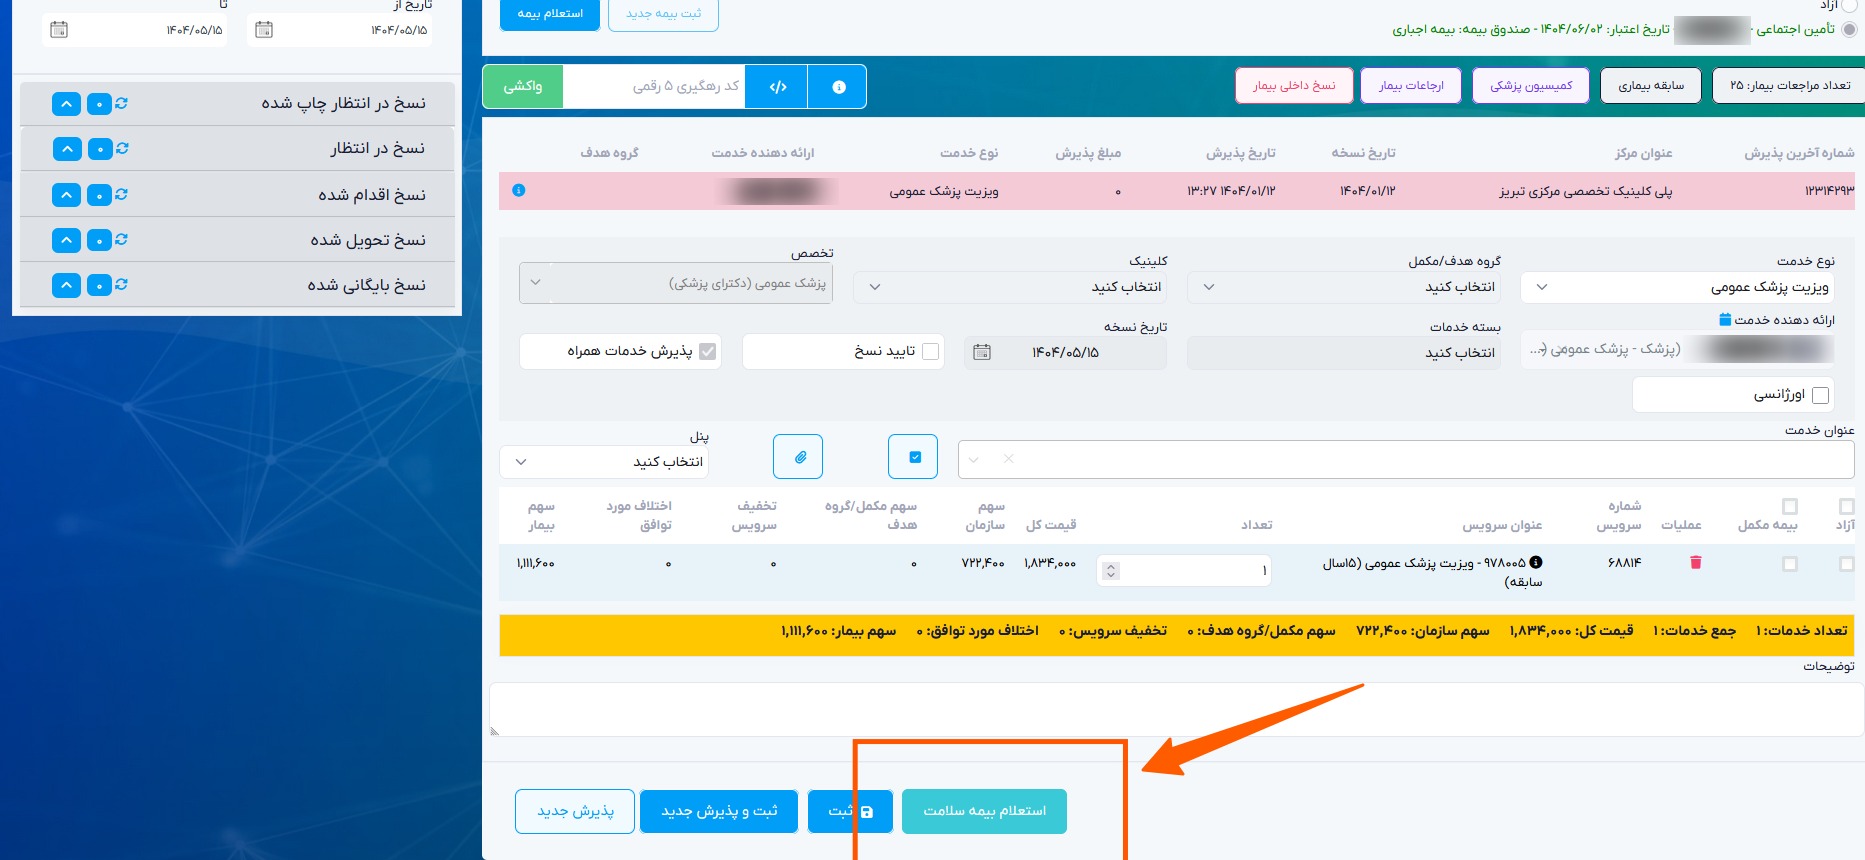This screenshot has height=860, width=1865.
Task: Click the checkmark icon button
Action: click(x=913, y=457)
